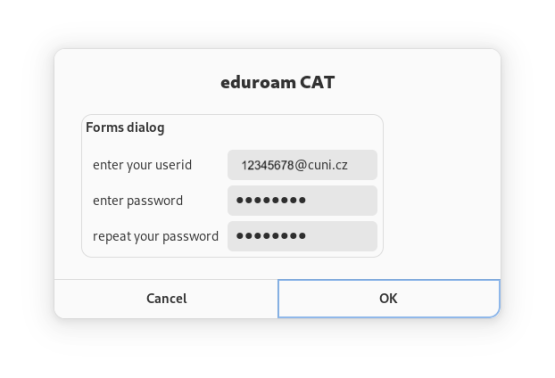555x378 pixels.
Task: Click the 'enter your userid' label
Action: coord(142,165)
